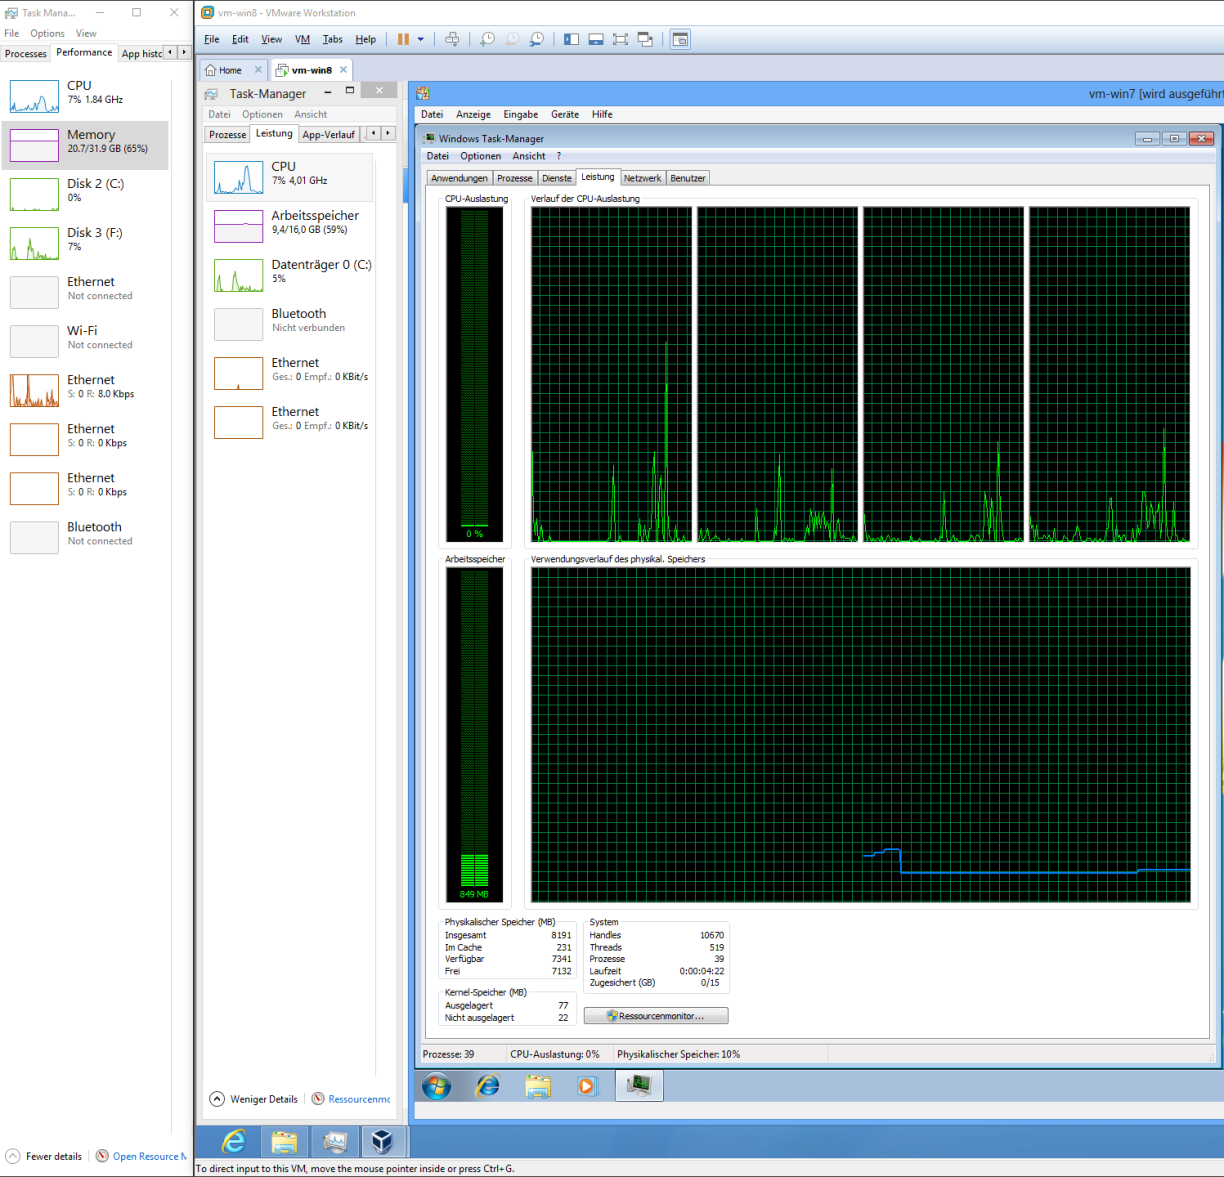The image size is (1224, 1177).
Task: Launch Internet Explorer from Windows 8 taskbar
Action: click(x=234, y=1141)
